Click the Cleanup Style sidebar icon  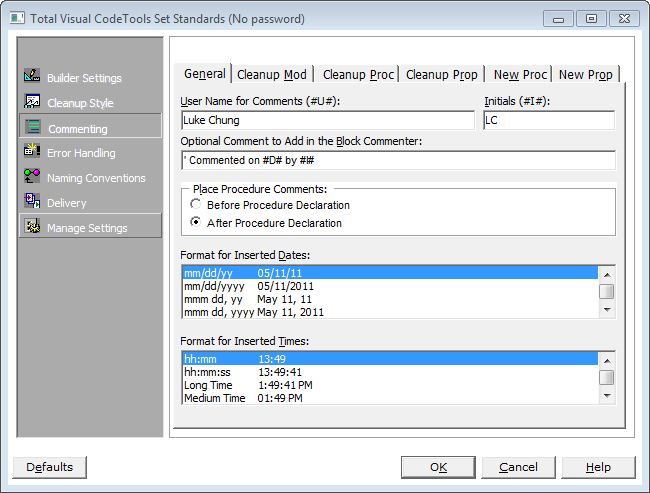tap(32, 101)
